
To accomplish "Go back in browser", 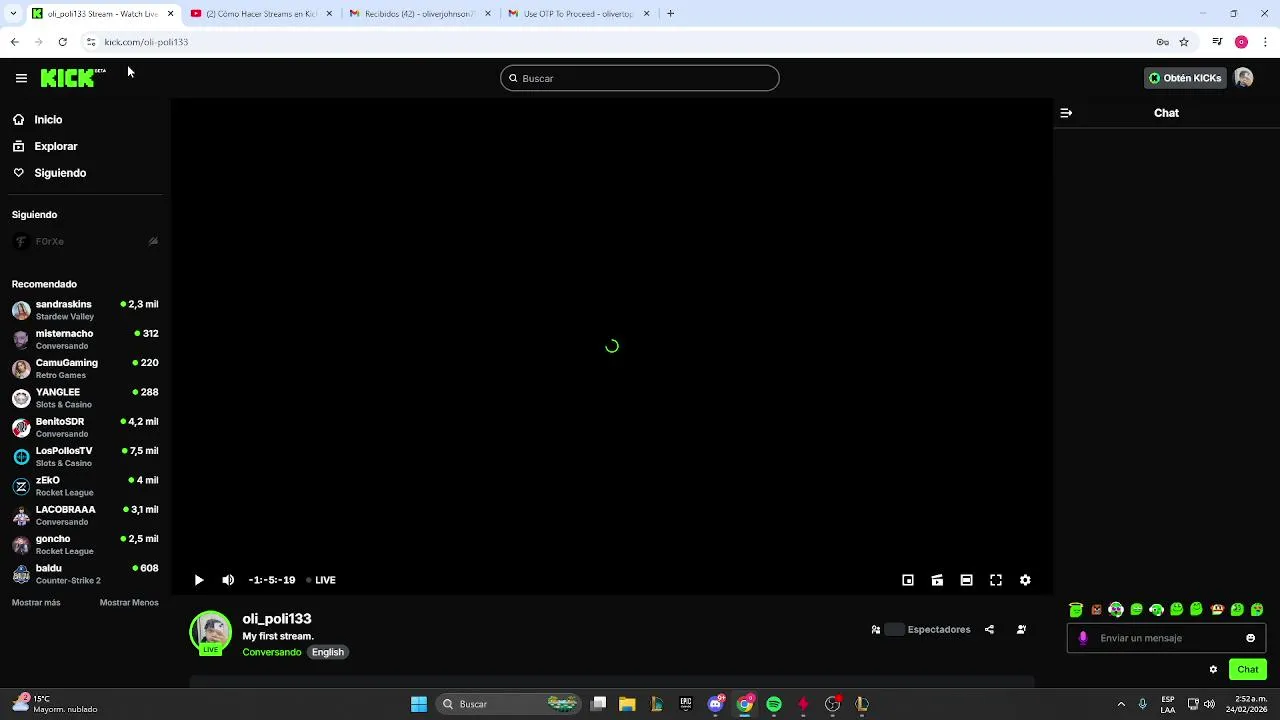I will (14, 42).
